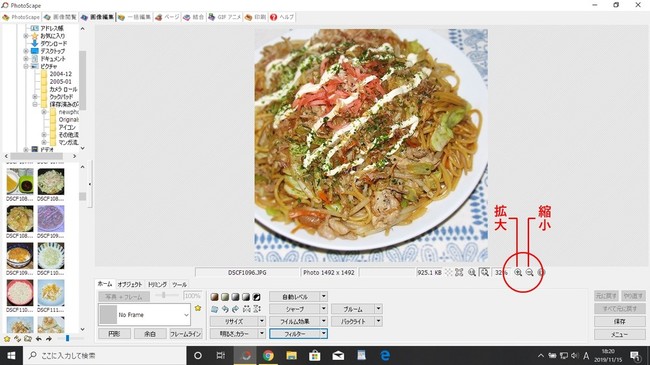Viewport: 650px width, 365px height.
Task: Click the DSCF1096.JPG filename in status bar
Action: click(247, 273)
